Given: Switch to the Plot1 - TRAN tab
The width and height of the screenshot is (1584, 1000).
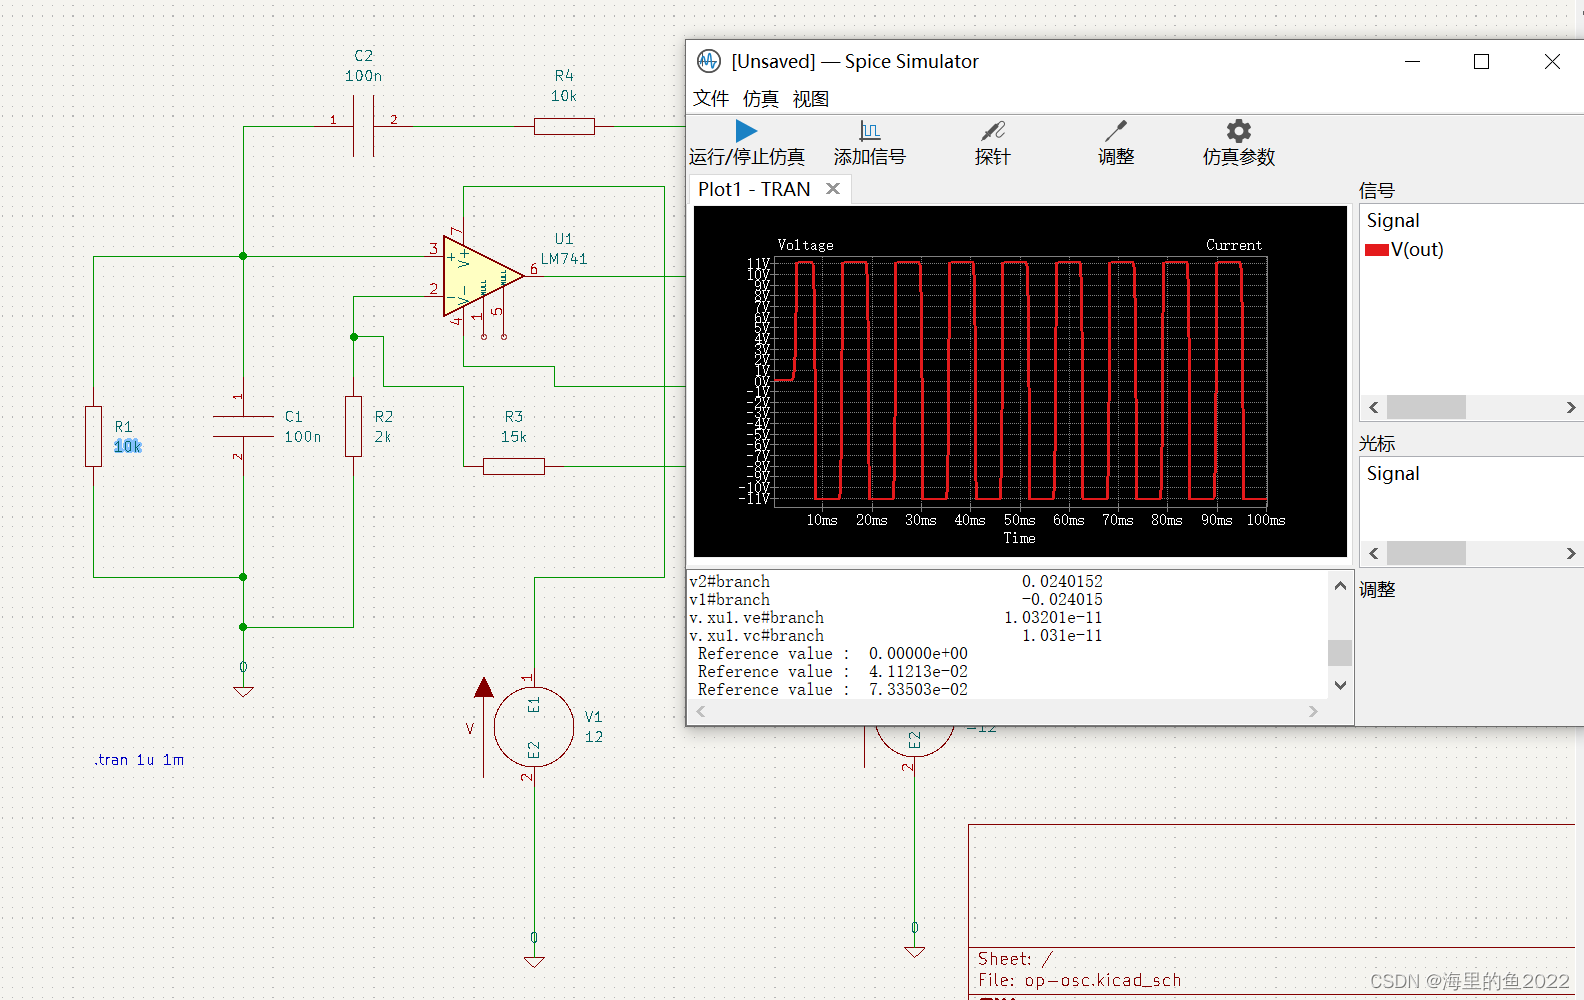Looking at the screenshot, I should click(754, 189).
